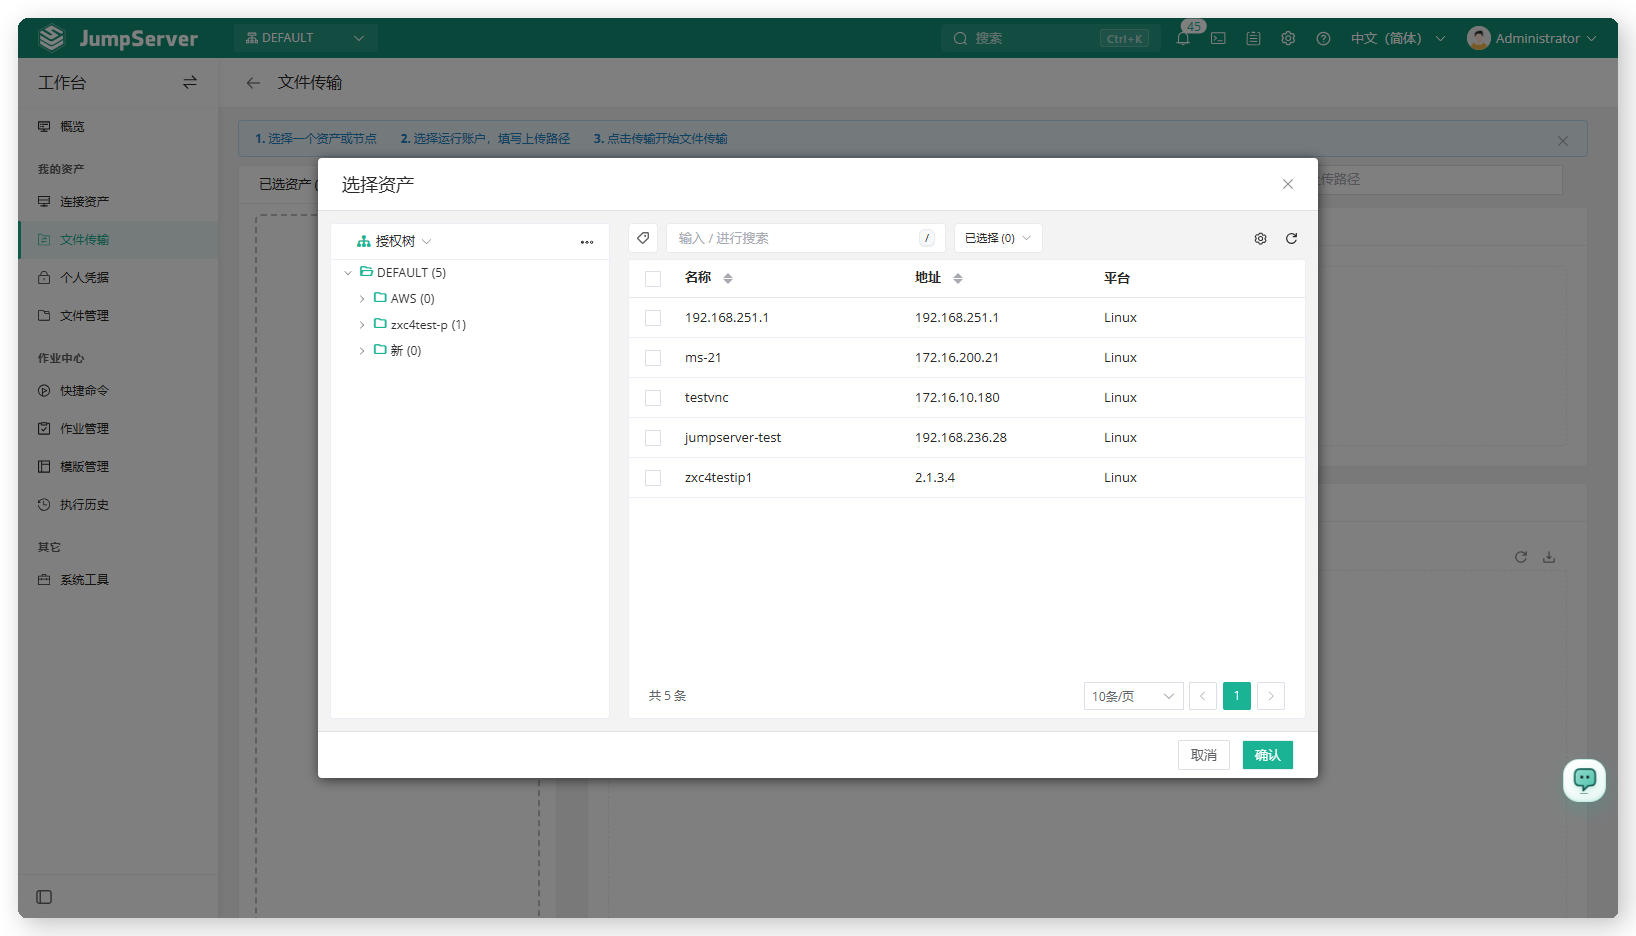Go back using the arrow icon

253,83
